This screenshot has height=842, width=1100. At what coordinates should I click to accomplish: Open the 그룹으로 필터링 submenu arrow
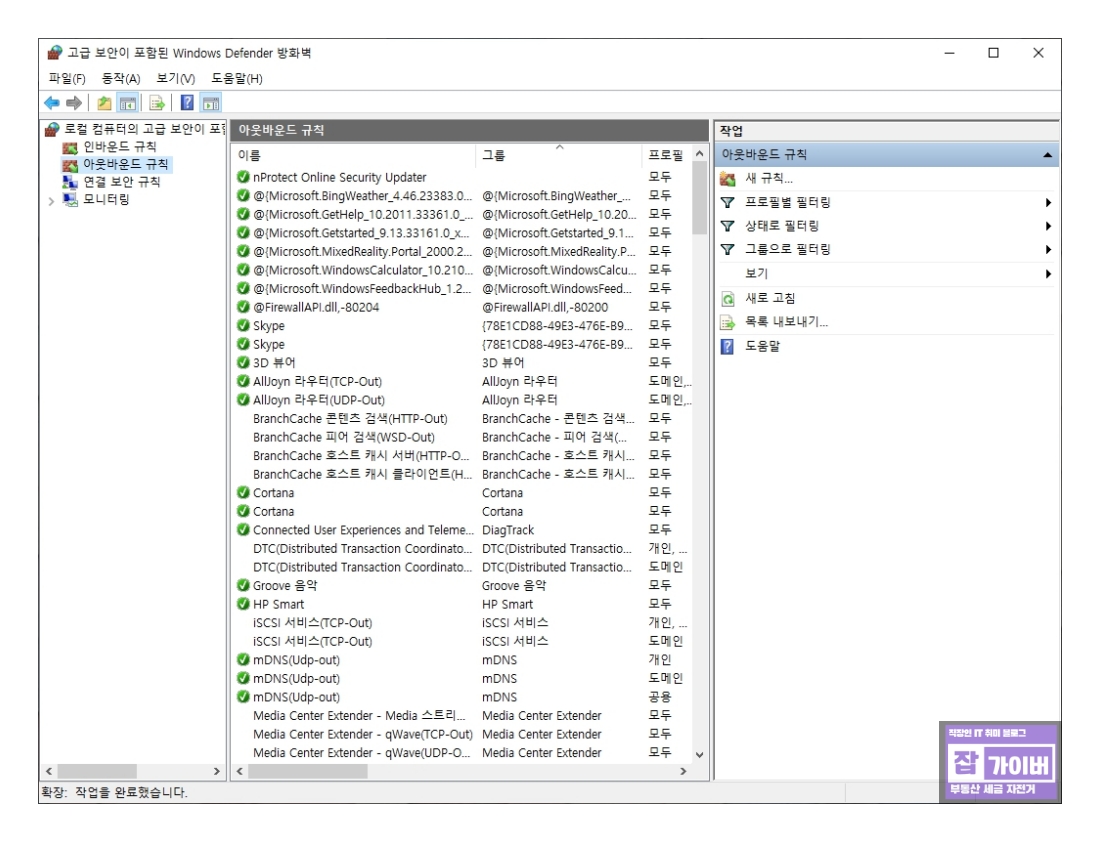pos(1048,249)
